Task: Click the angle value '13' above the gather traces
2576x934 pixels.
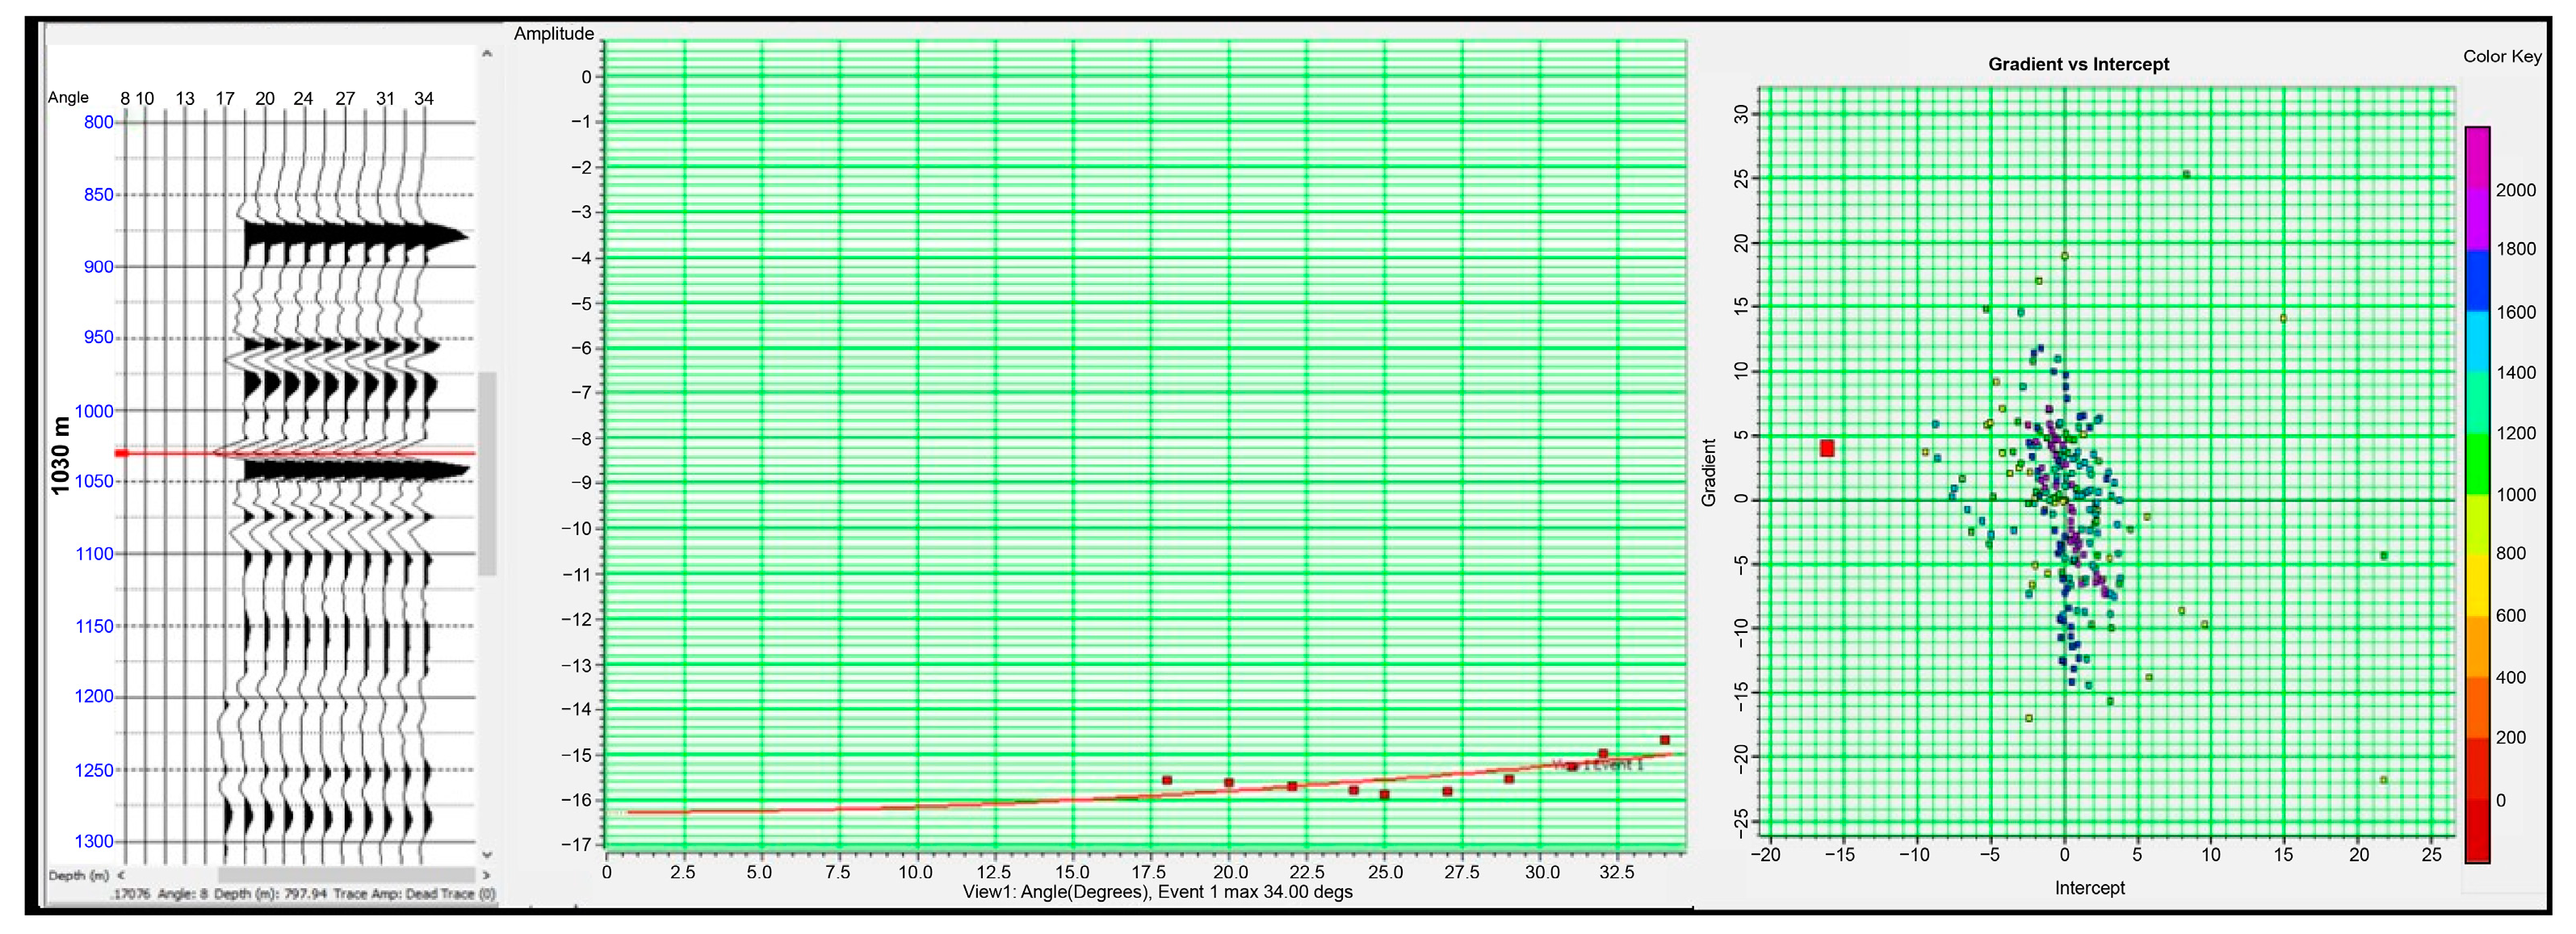Action: click(185, 98)
